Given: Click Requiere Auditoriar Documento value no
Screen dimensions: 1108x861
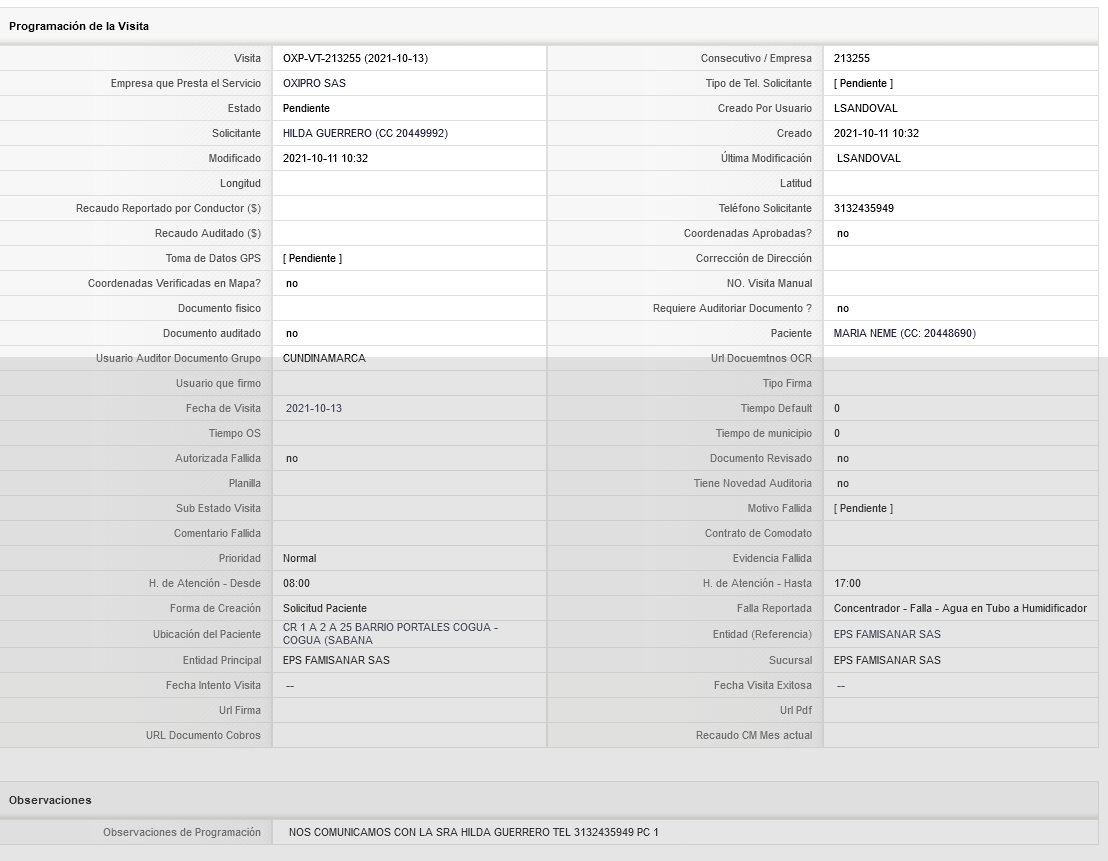Looking at the screenshot, I should [842, 309].
